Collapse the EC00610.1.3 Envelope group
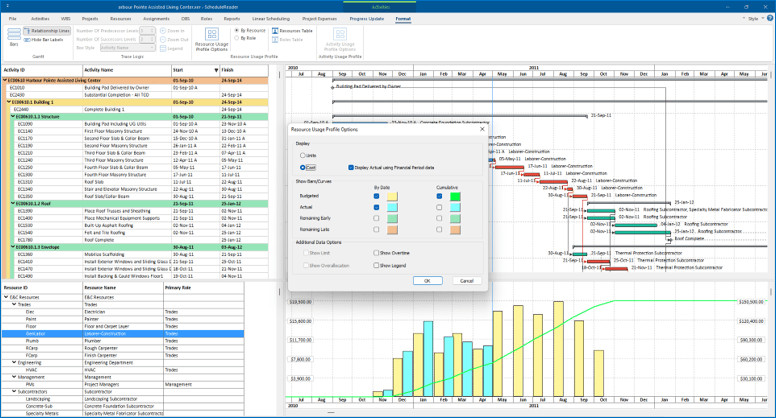The width and height of the screenshot is (776, 418). click(13, 247)
